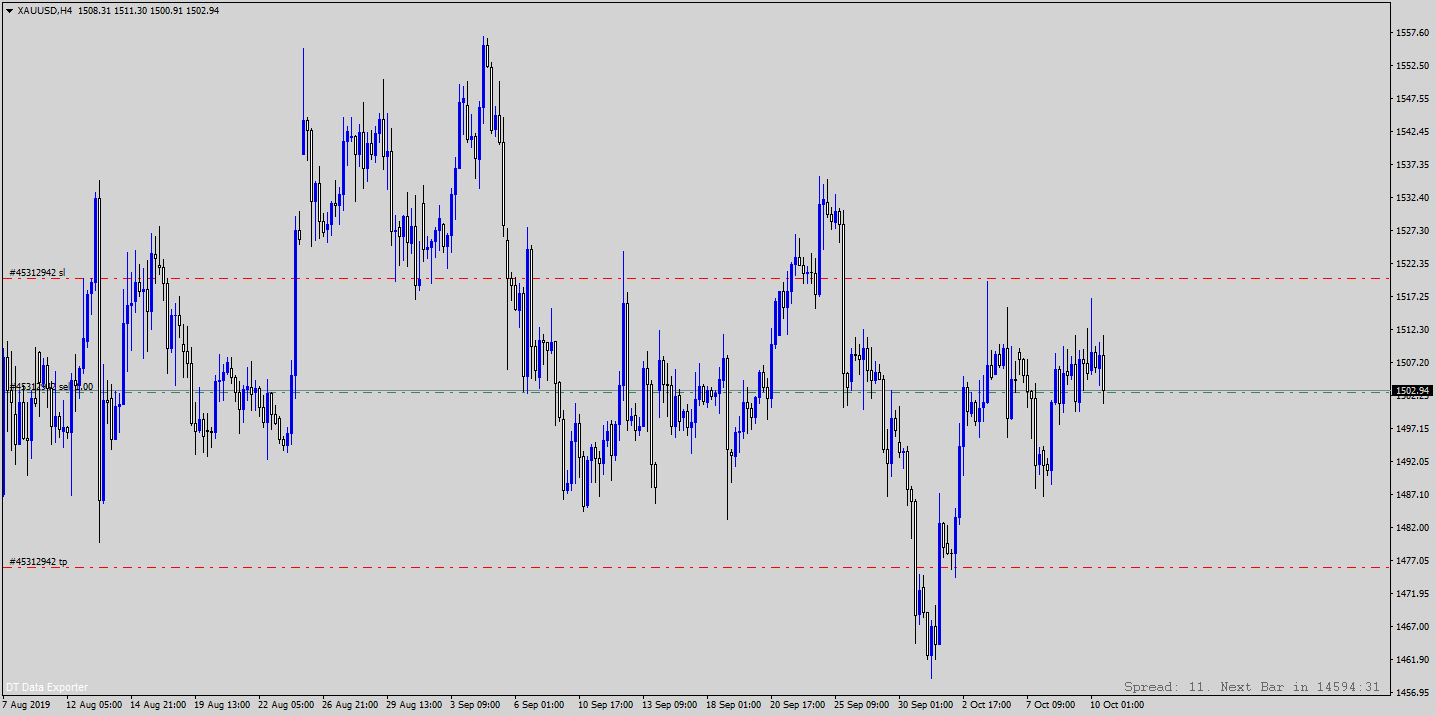
Task: Click the 'DT Data Exporter' indicator label
Action: pos(47,687)
